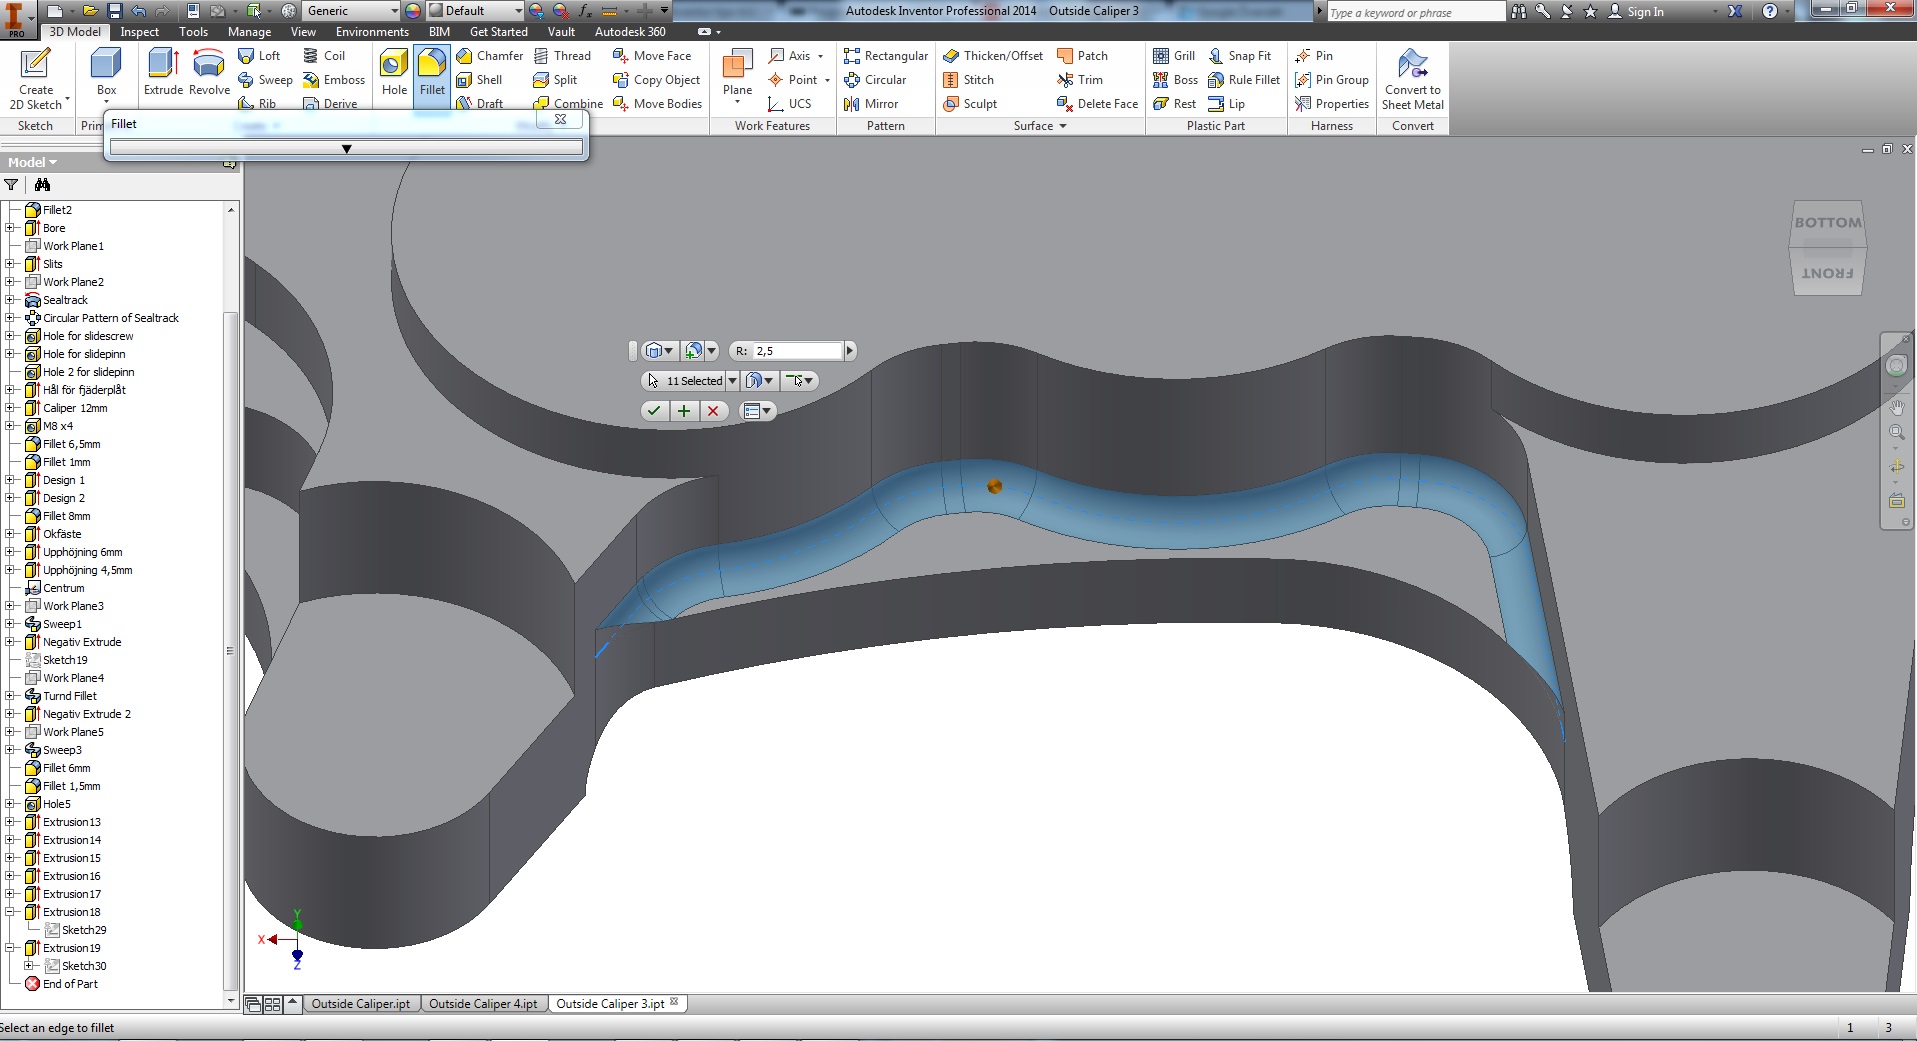Open the browser filter icon

pyautogui.click(x=11, y=185)
